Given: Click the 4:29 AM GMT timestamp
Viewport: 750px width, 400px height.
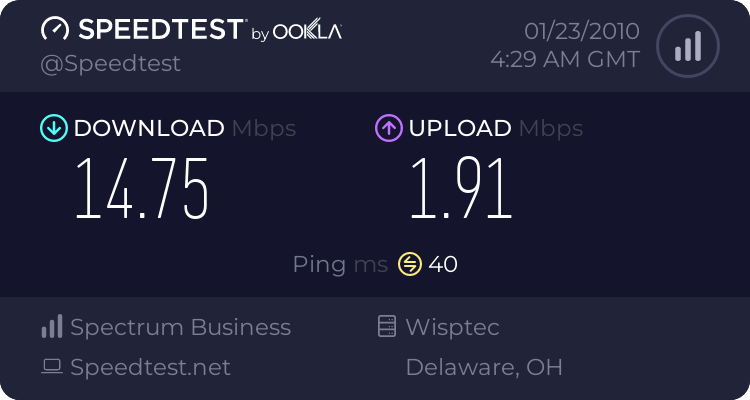Looking at the screenshot, I should coord(565,59).
